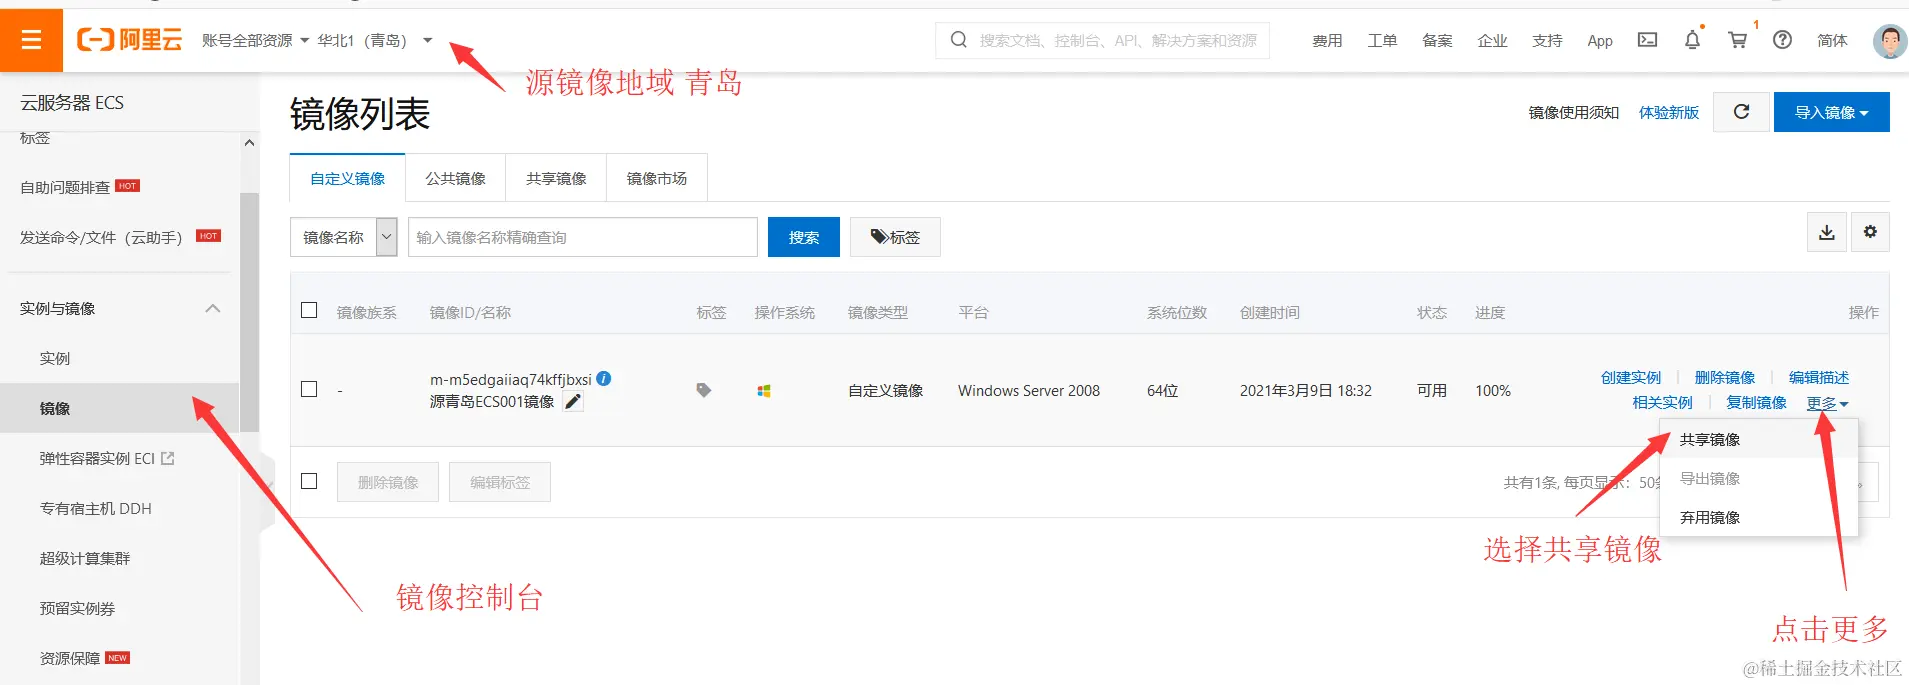Click the Alibaba Cloud logo
The height and width of the screenshot is (685, 1909).
(x=130, y=40)
